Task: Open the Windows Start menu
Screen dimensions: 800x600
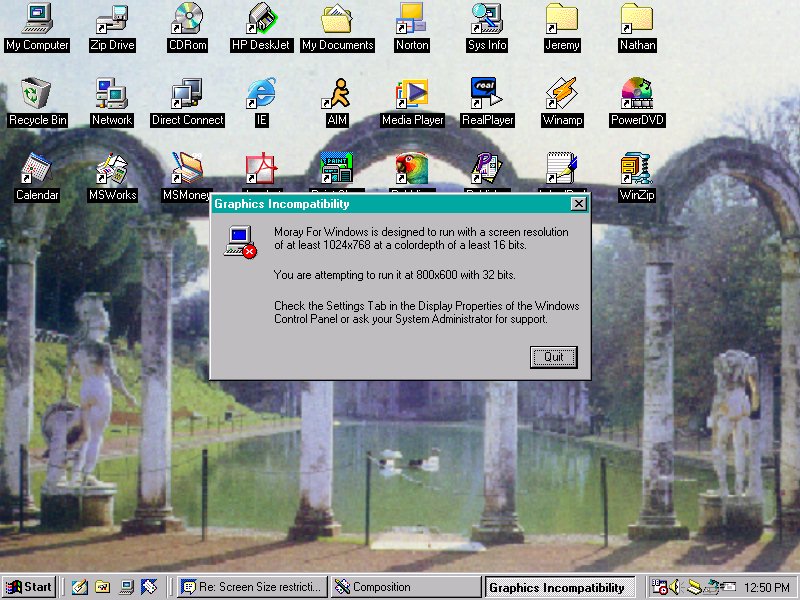Action: click(x=29, y=587)
